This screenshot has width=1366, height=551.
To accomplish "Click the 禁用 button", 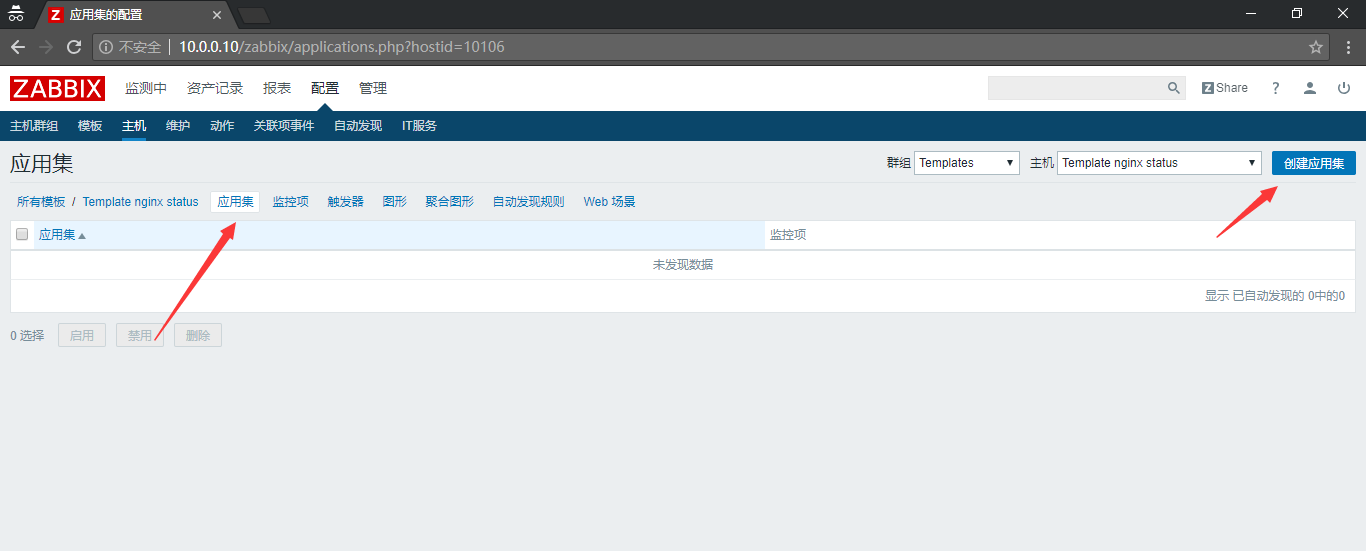I will [x=140, y=336].
